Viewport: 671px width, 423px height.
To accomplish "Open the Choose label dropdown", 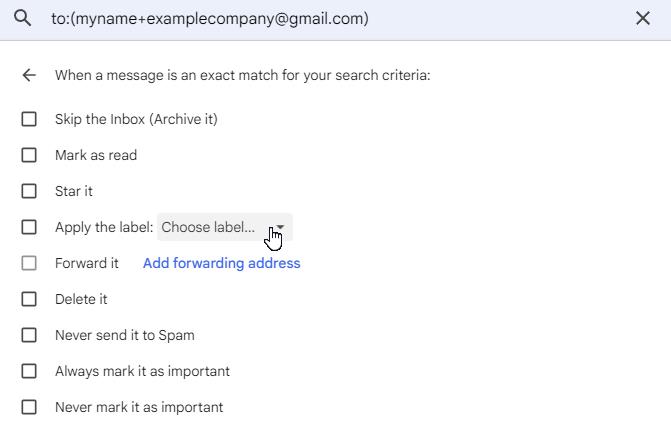I will pos(224,227).
